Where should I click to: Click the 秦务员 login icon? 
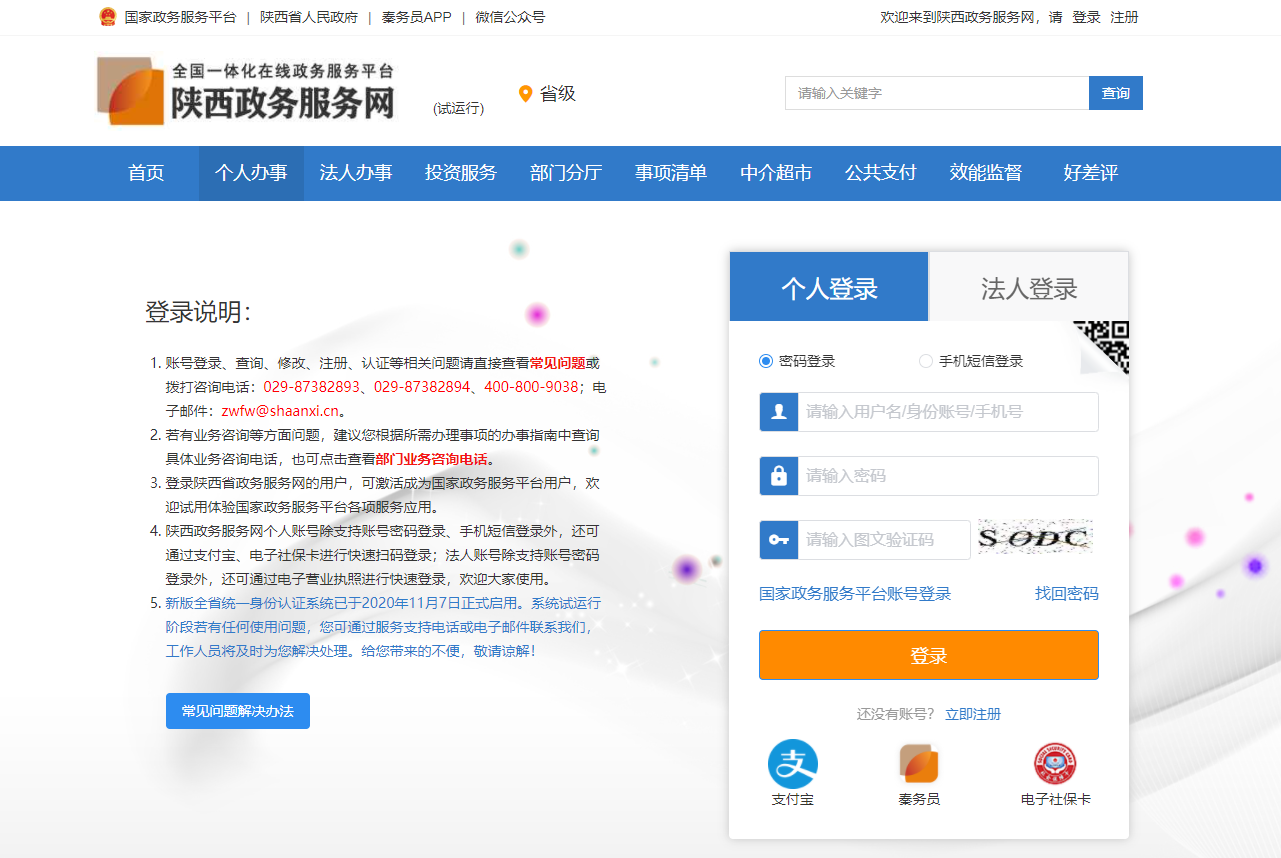point(918,765)
